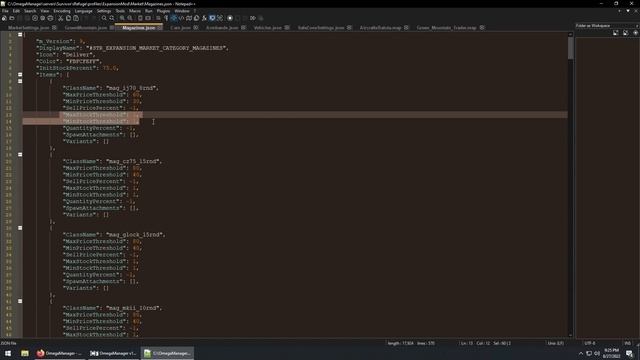Open the File menu
640x360 pixels.
[x=5, y=11]
